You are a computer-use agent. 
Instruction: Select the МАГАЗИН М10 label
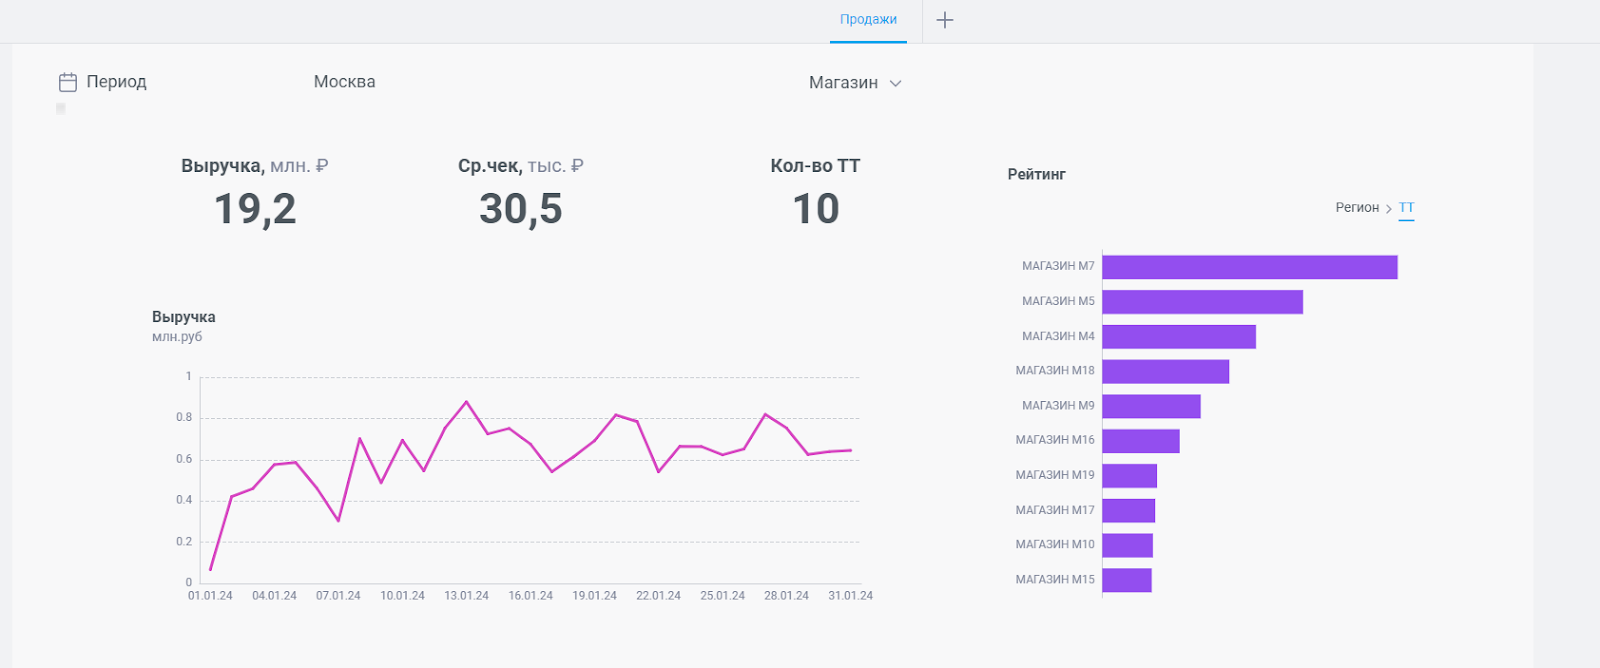click(1055, 544)
